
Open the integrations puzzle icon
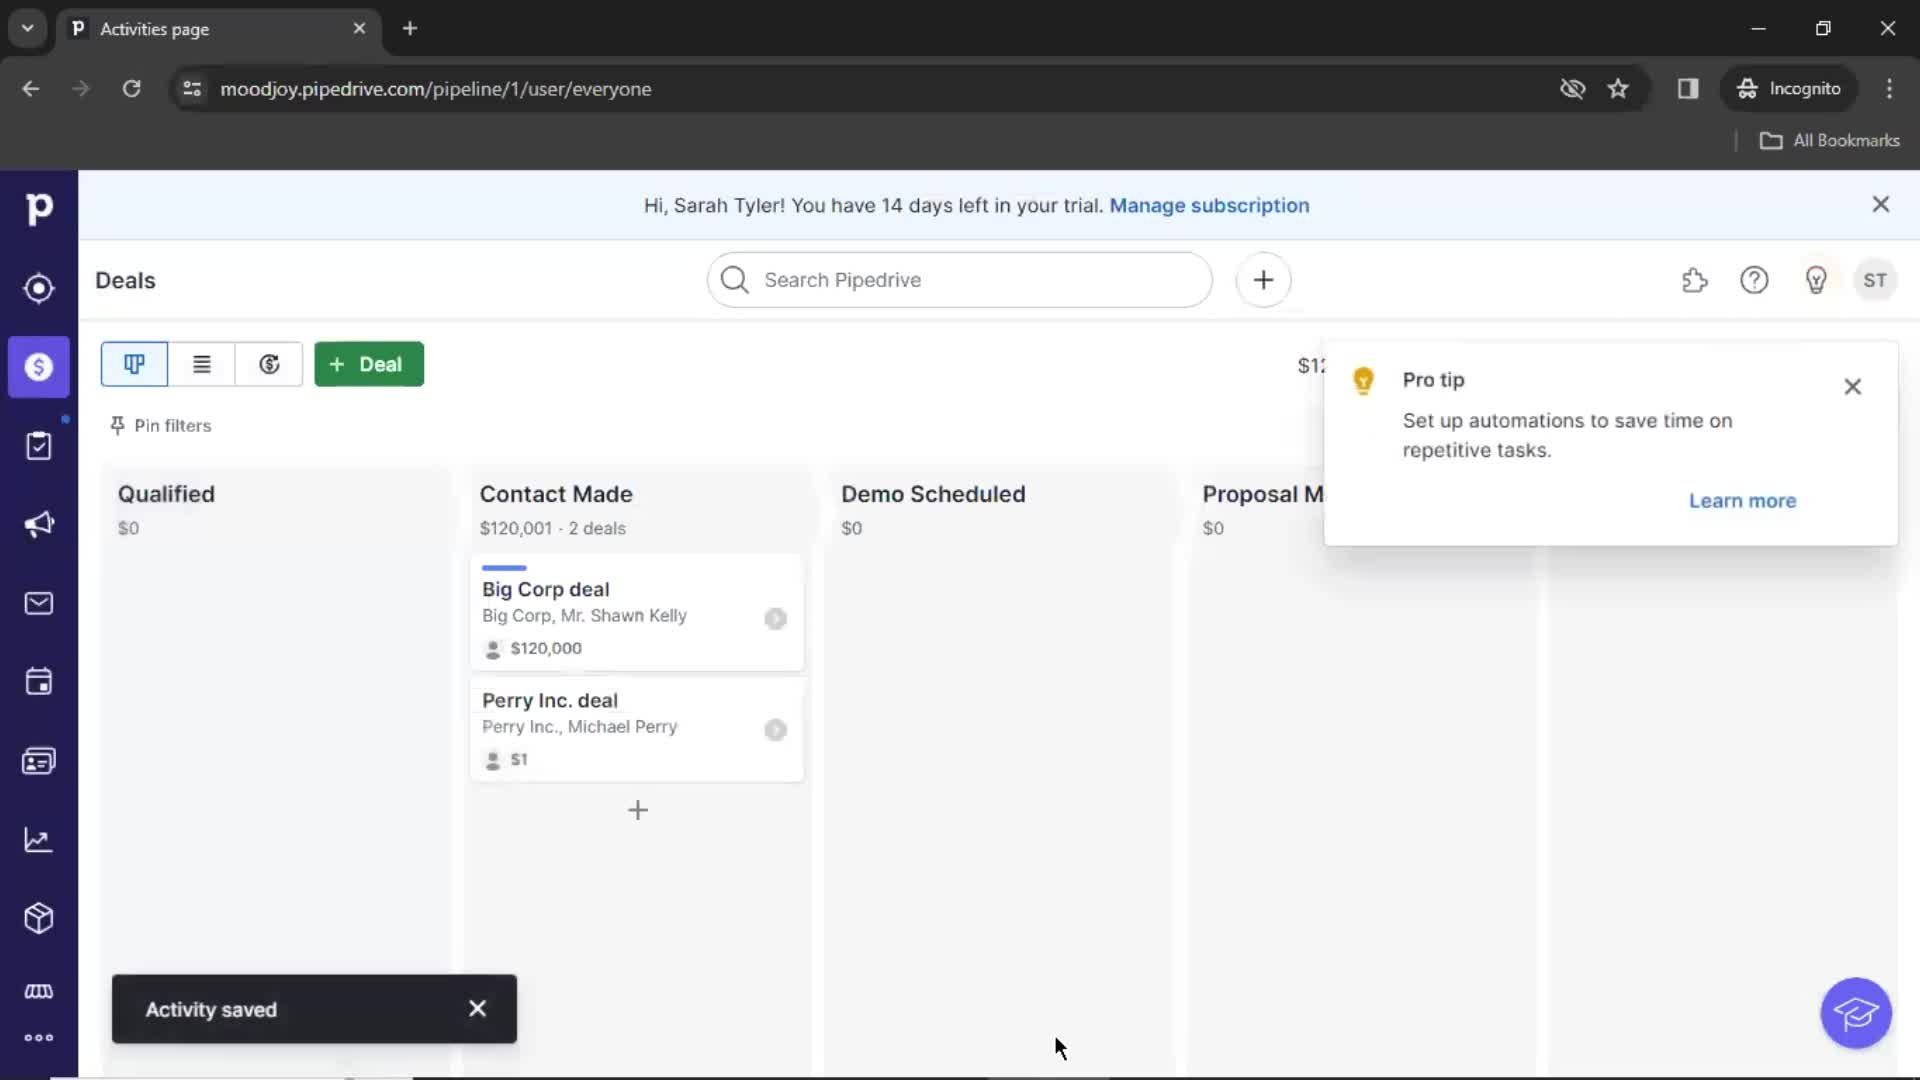coord(1695,280)
